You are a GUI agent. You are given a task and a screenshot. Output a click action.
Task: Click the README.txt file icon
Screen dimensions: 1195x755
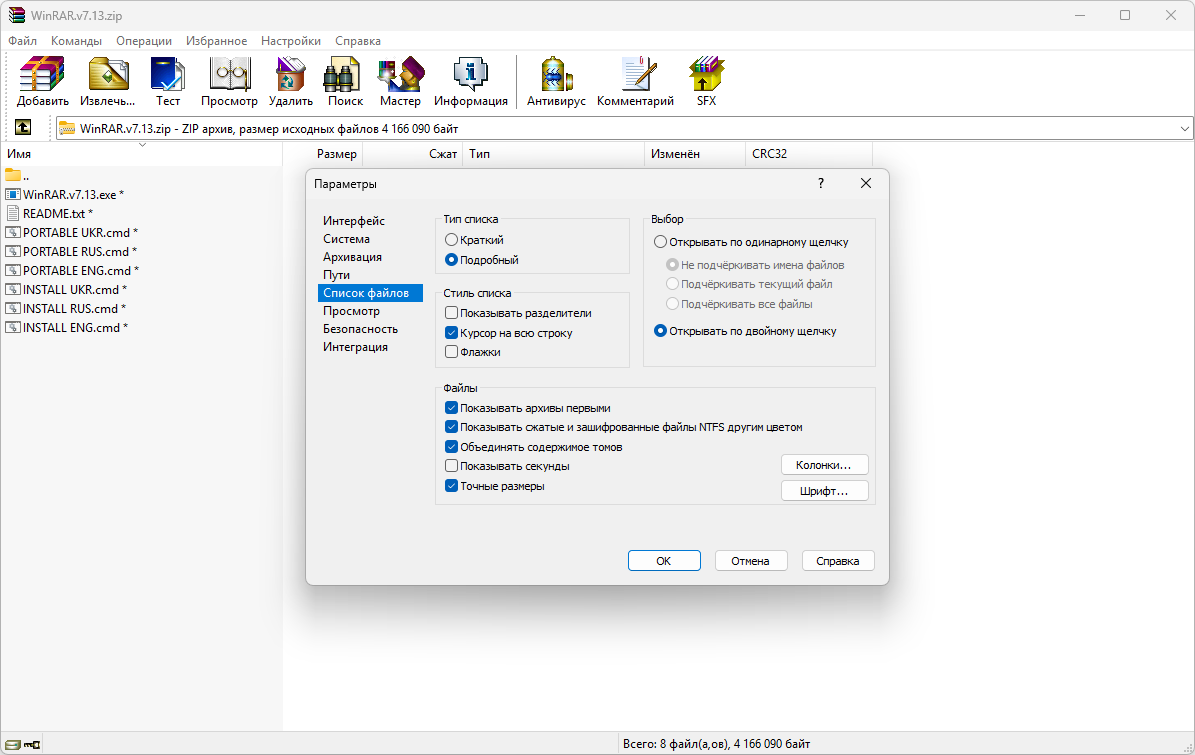(12, 213)
